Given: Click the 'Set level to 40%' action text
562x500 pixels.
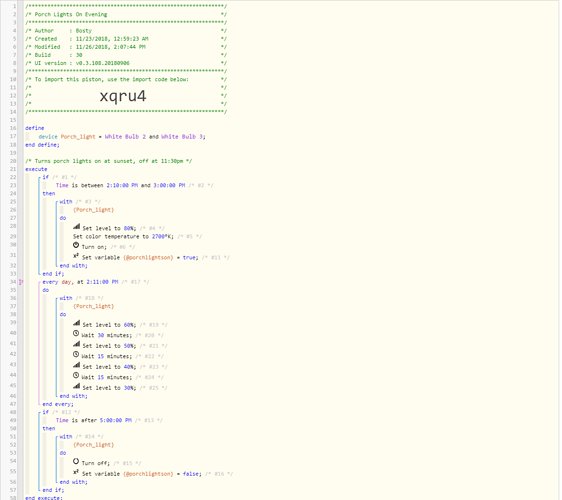Looking at the screenshot, I should pos(109,367).
